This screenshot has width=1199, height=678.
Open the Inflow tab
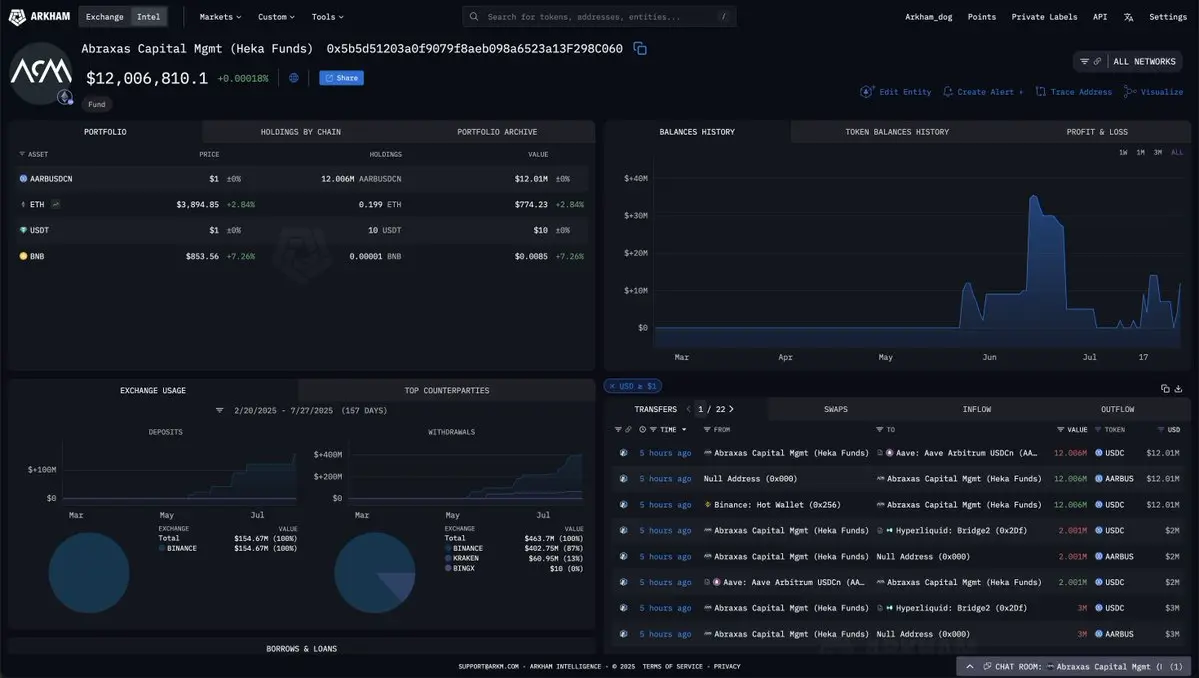(x=976, y=410)
